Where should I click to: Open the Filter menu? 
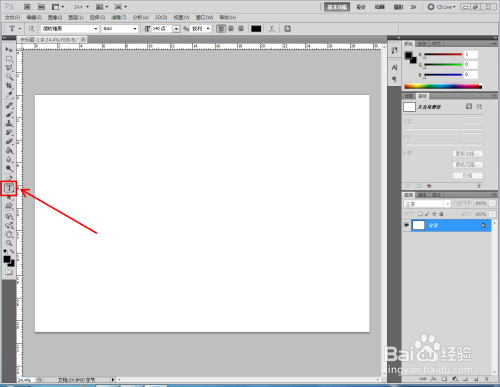click(x=119, y=17)
